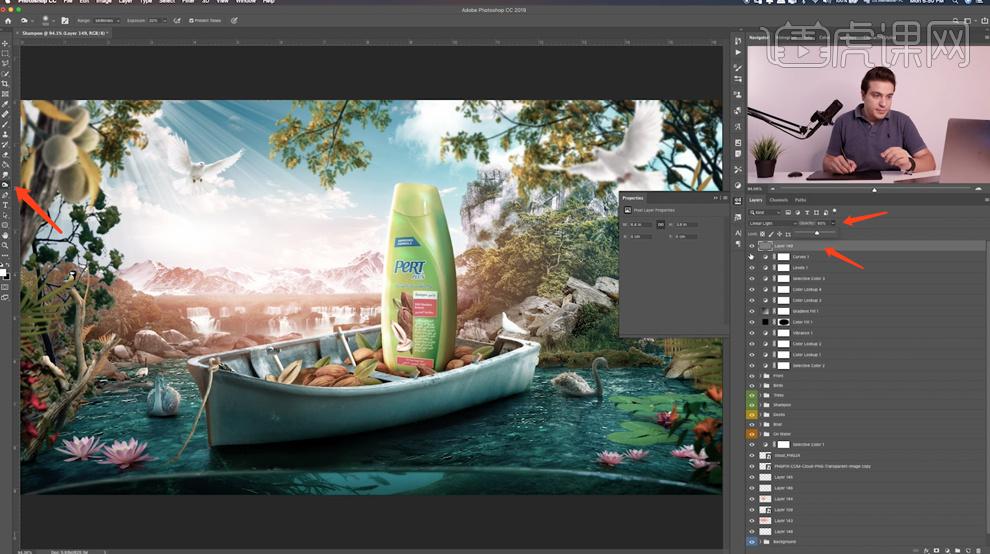The image size is (990, 554).
Task: Open the Exposure value dropdown
Action: [x=164, y=20]
